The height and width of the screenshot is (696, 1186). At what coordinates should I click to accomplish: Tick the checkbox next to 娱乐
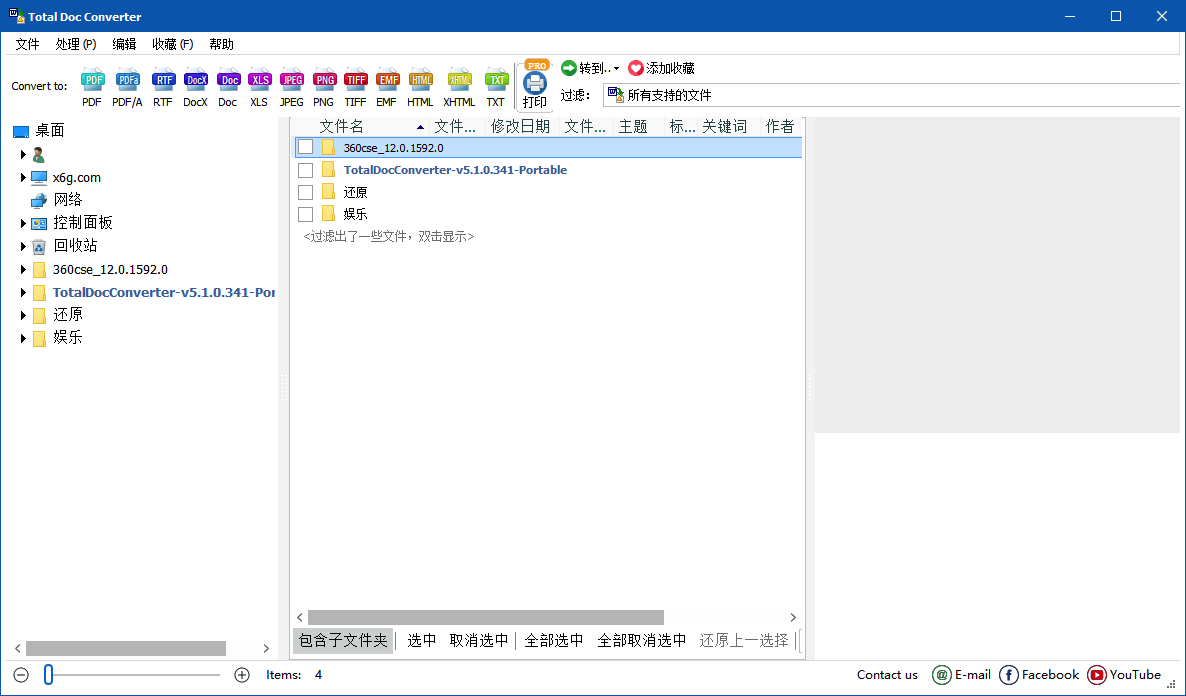pyautogui.click(x=305, y=213)
